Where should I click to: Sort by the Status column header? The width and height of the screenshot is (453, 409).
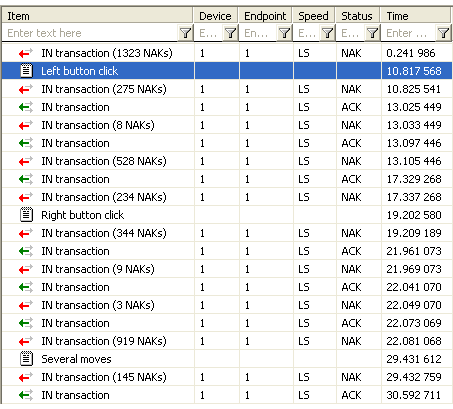[357, 16]
